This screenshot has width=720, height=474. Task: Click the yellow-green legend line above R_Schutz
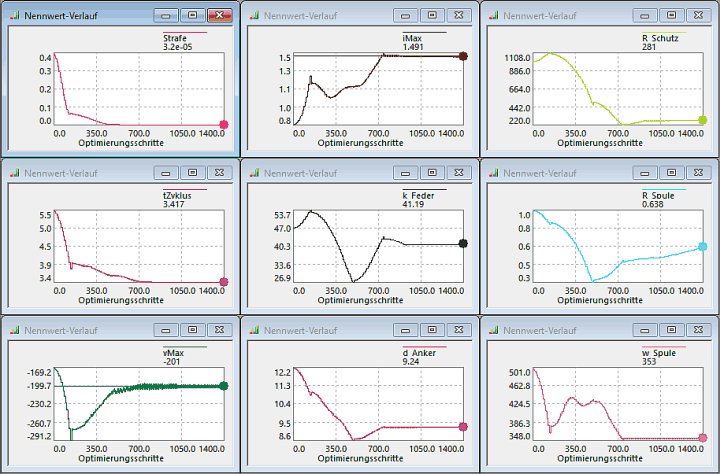click(x=664, y=33)
